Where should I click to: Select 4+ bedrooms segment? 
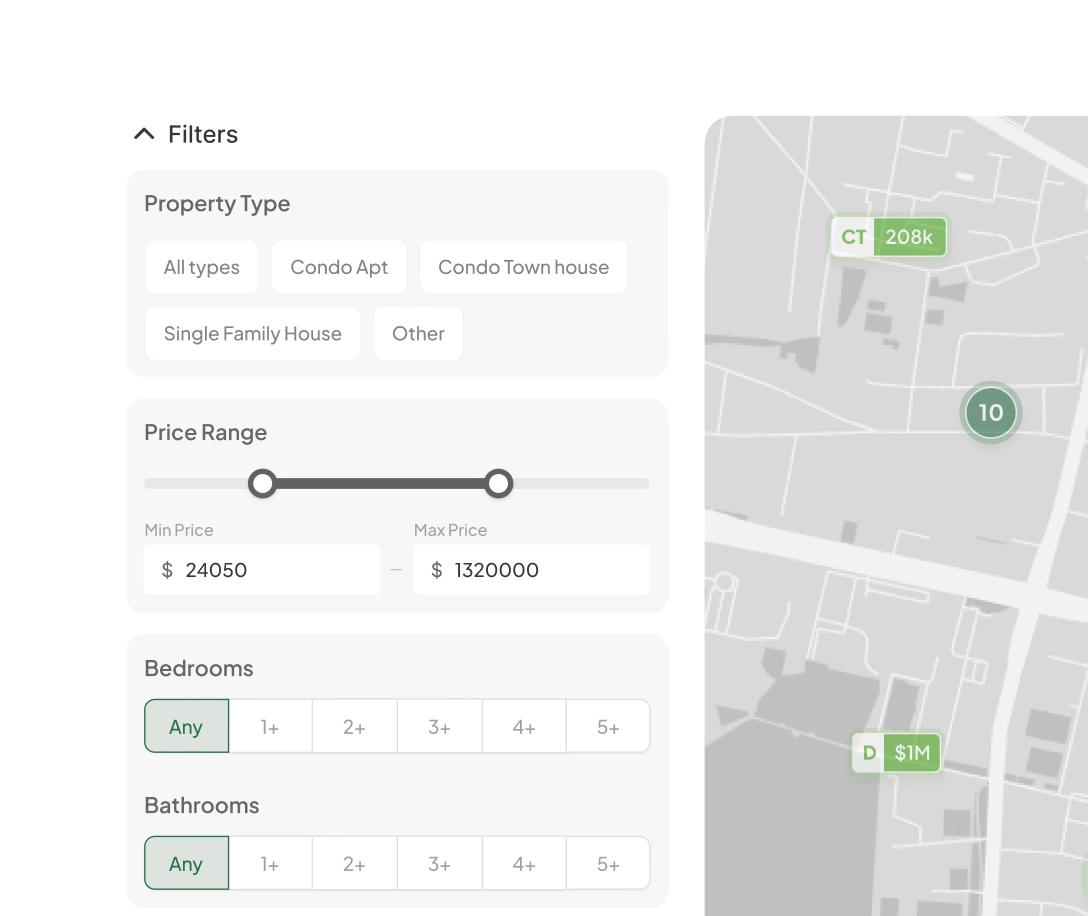[x=524, y=727]
